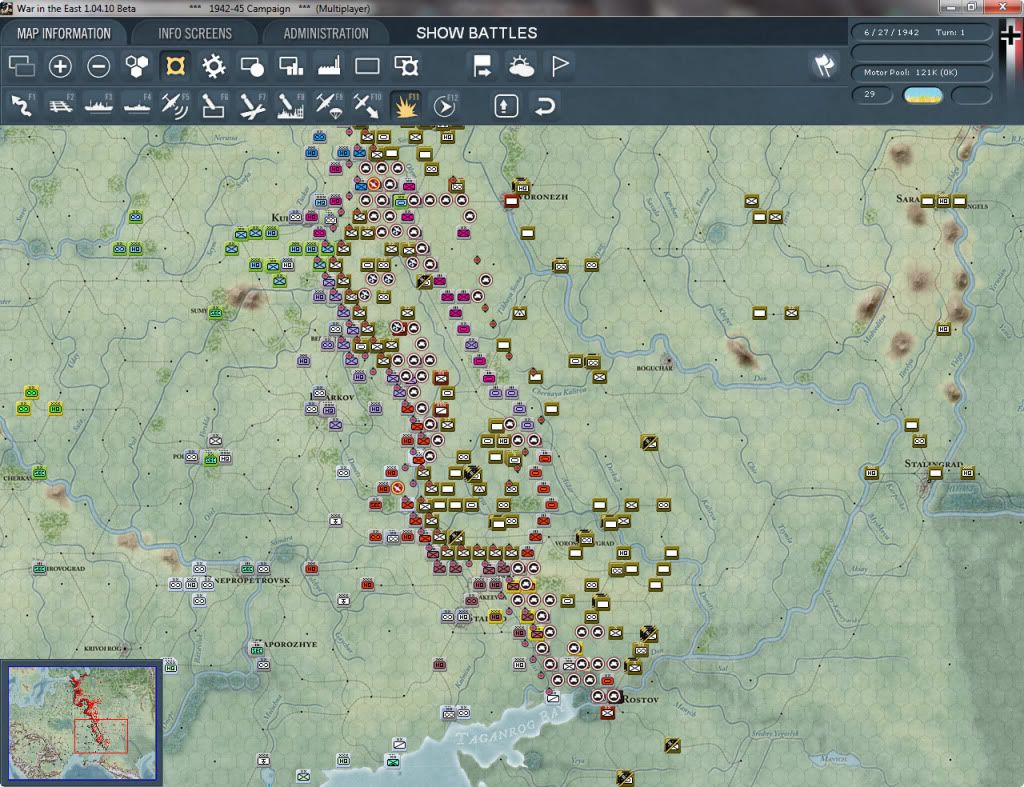This screenshot has height=787, width=1024.
Task: Select the F3 naval ship mode
Action: 99,106
